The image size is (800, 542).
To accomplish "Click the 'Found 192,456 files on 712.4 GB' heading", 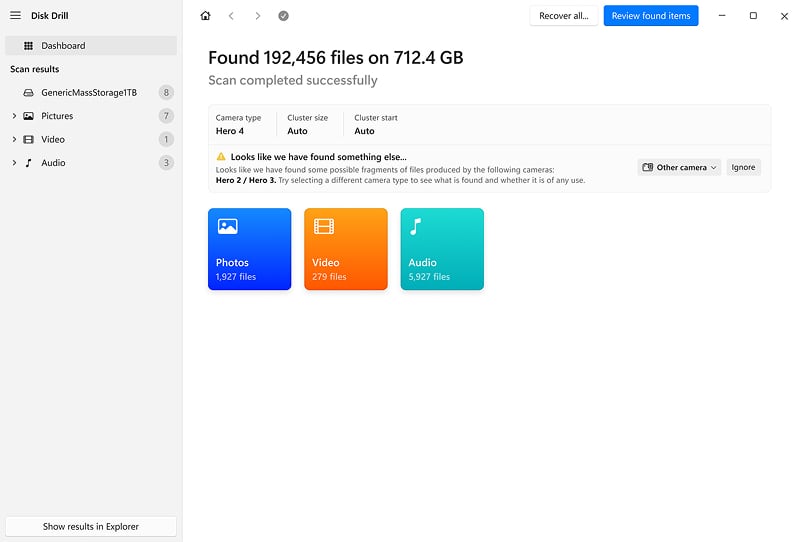I will [336, 58].
